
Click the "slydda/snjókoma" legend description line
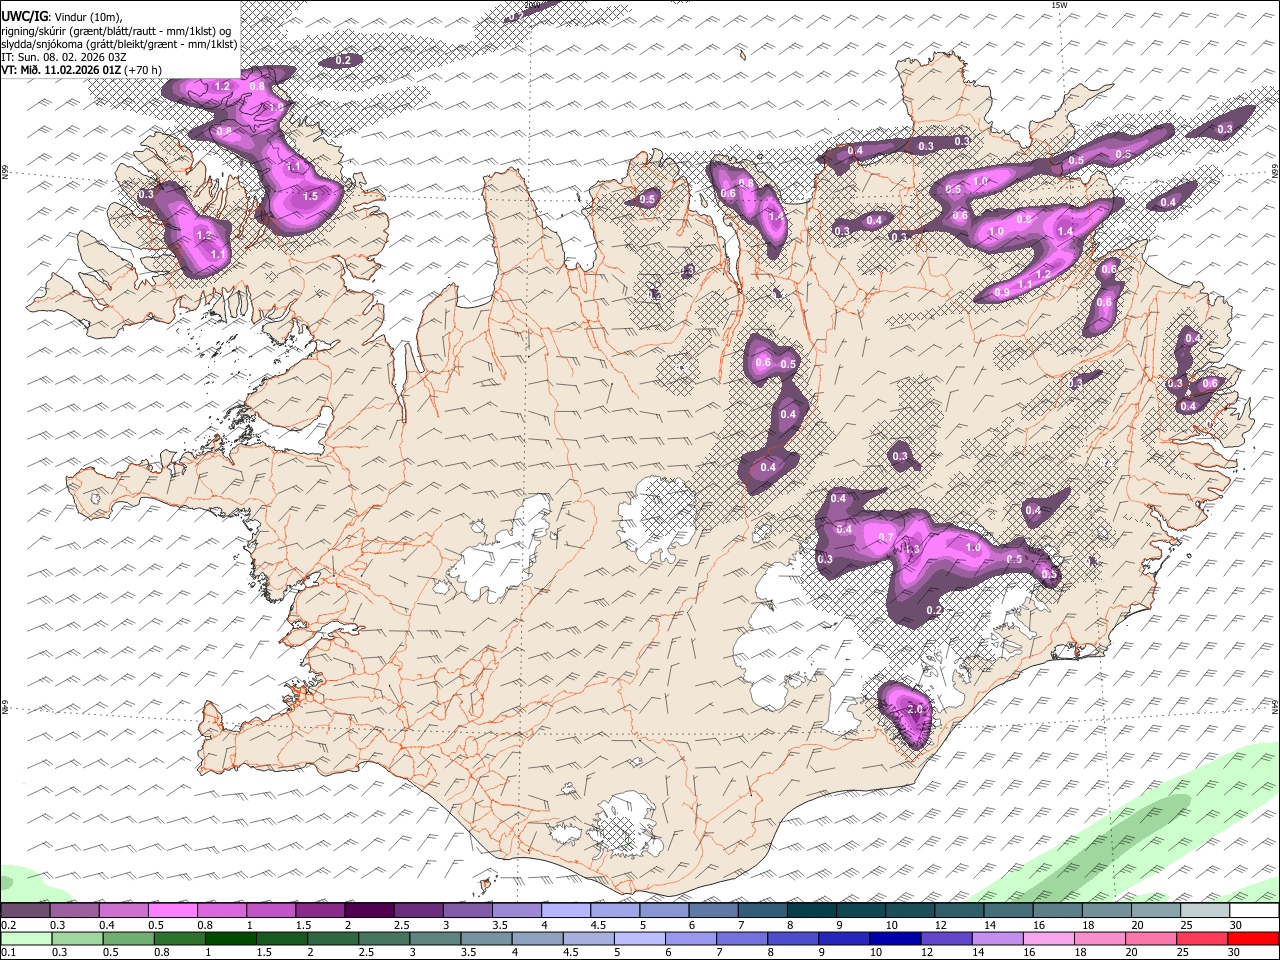click(x=118, y=44)
